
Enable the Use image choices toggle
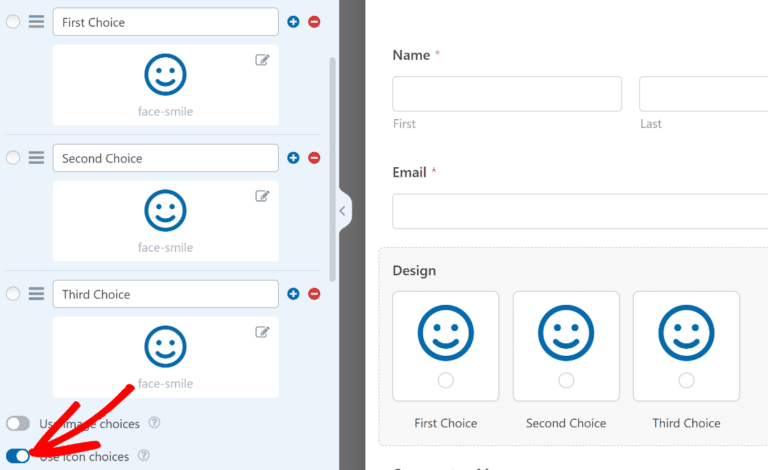click(x=18, y=424)
